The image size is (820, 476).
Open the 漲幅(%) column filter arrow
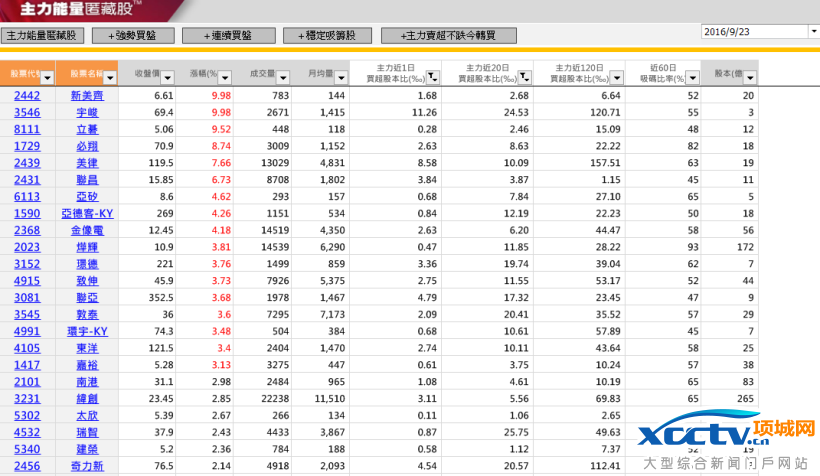pyautogui.click(x=226, y=76)
